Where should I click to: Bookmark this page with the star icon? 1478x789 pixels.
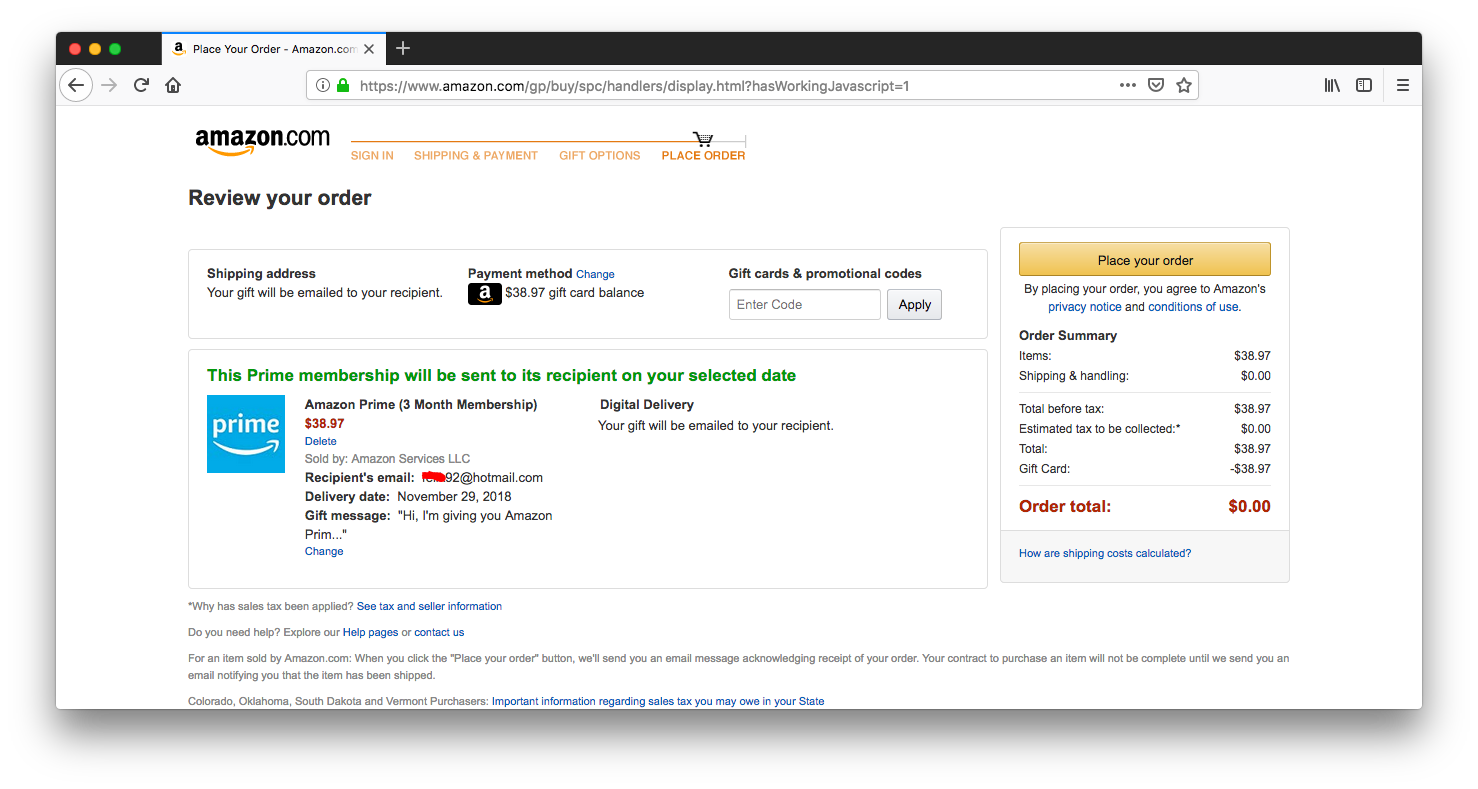(x=1184, y=85)
